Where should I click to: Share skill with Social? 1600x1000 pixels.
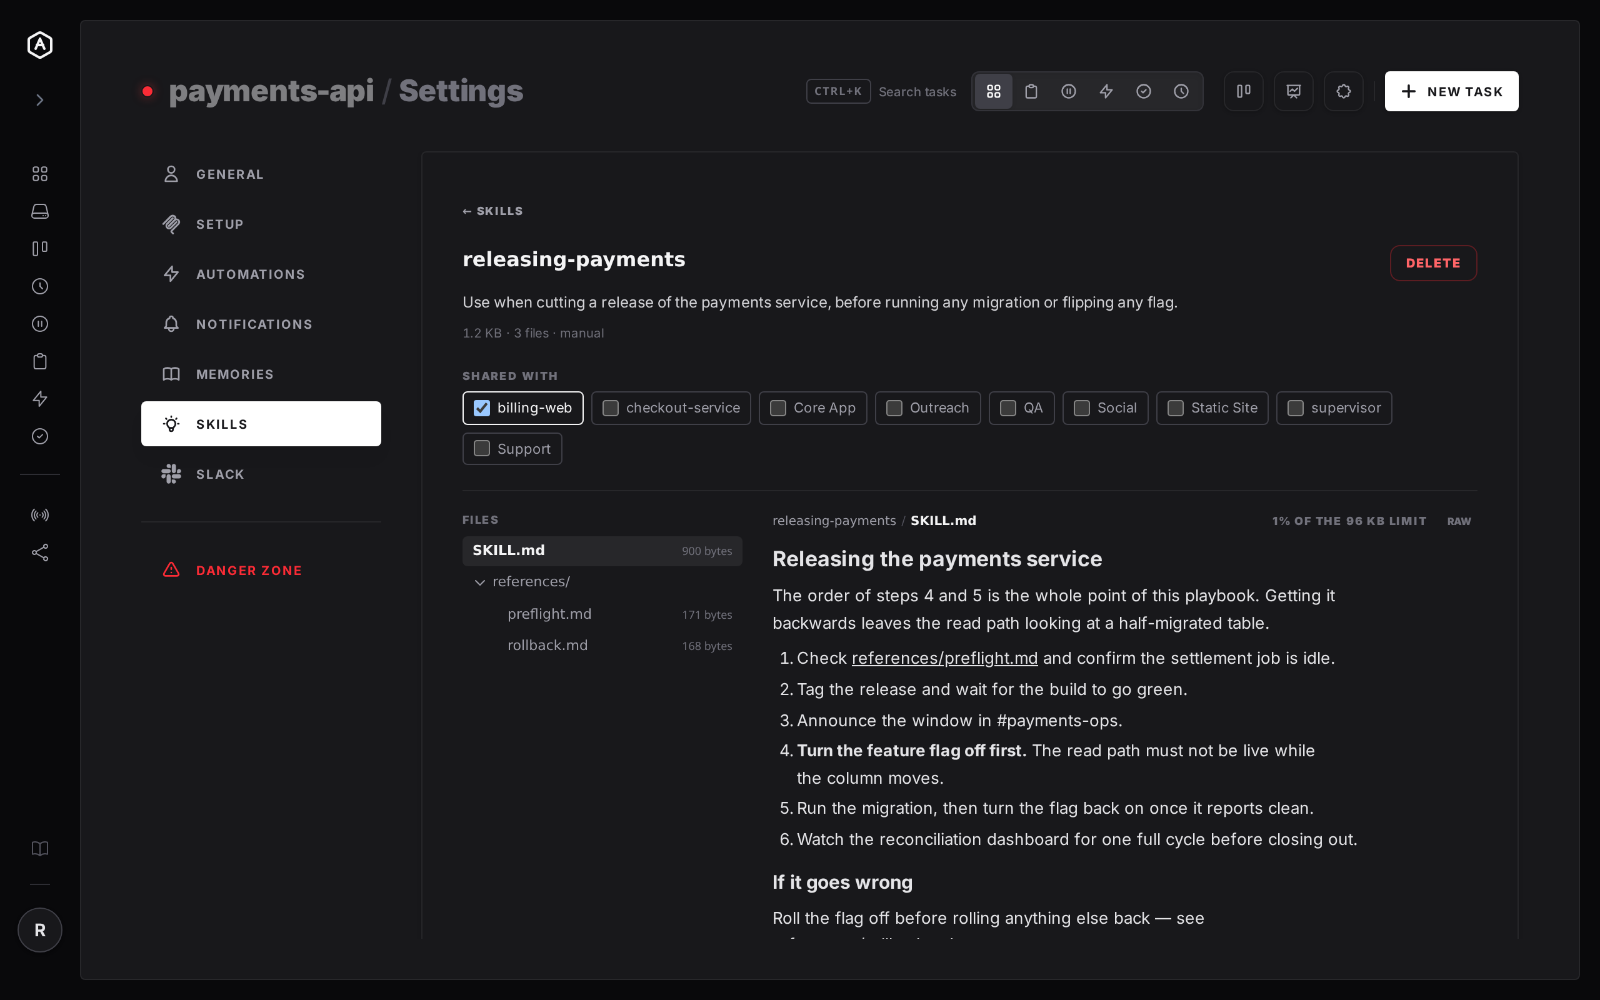pos(1105,408)
